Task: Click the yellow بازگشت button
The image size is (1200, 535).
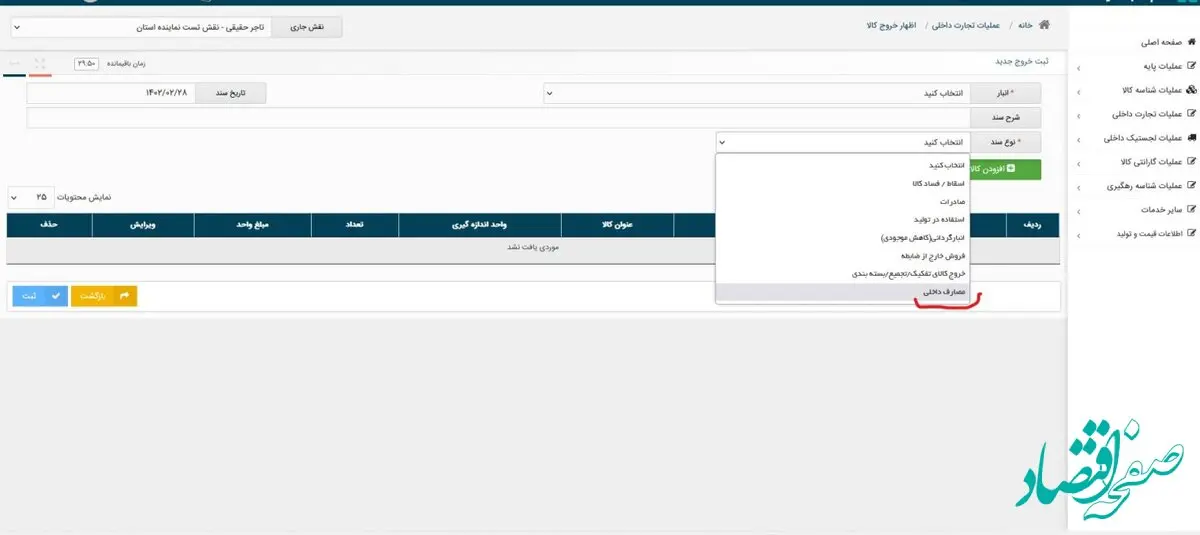Action: 104,296
